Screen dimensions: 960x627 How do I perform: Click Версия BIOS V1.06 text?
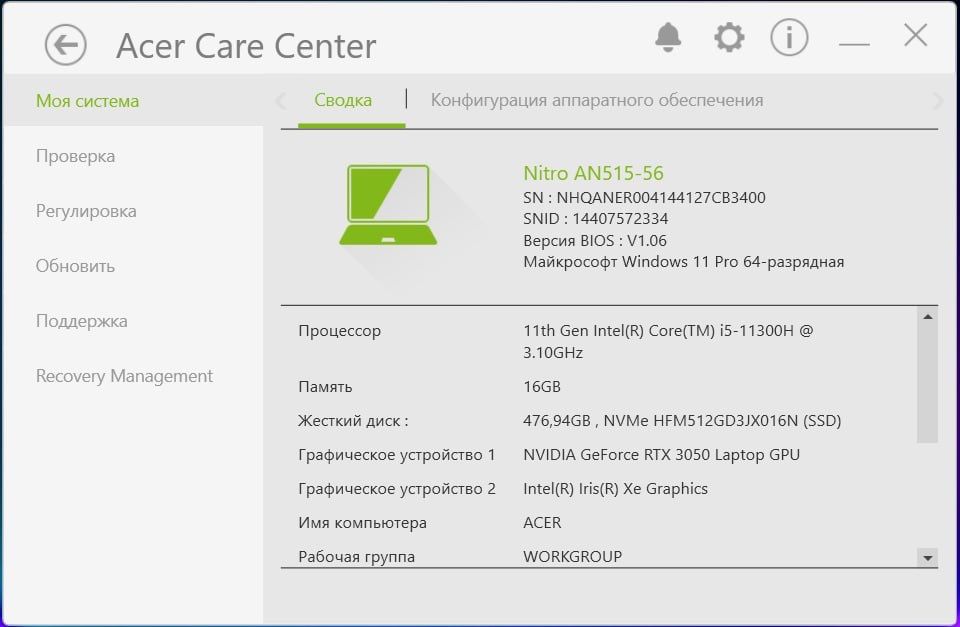[x=595, y=241]
